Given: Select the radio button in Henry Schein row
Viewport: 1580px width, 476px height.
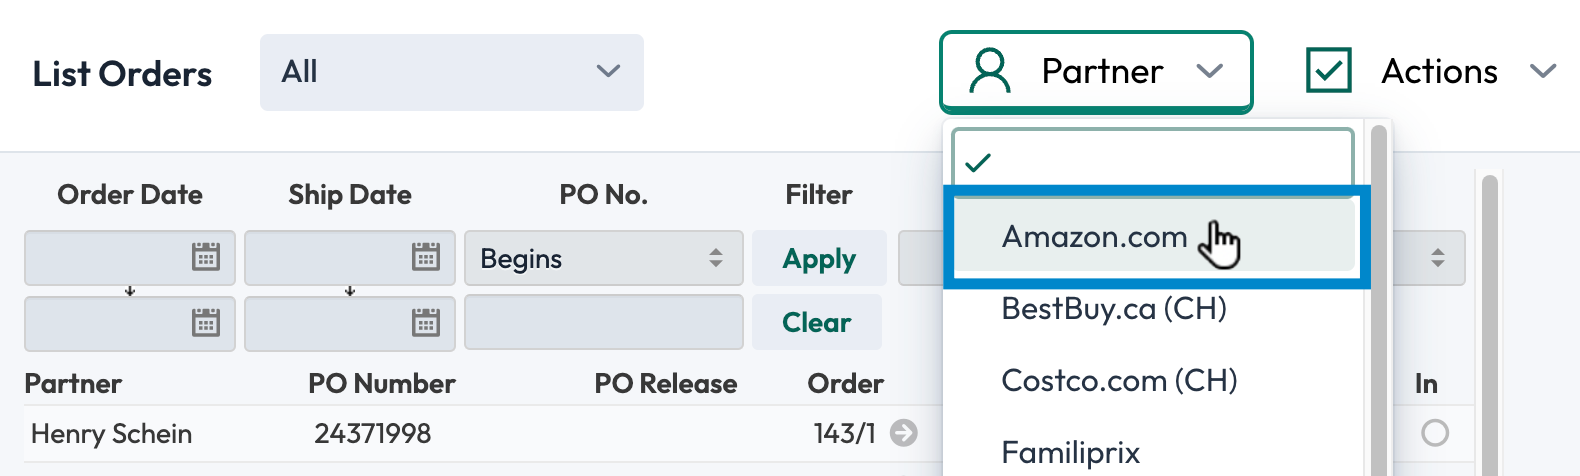Looking at the screenshot, I should (x=1435, y=433).
